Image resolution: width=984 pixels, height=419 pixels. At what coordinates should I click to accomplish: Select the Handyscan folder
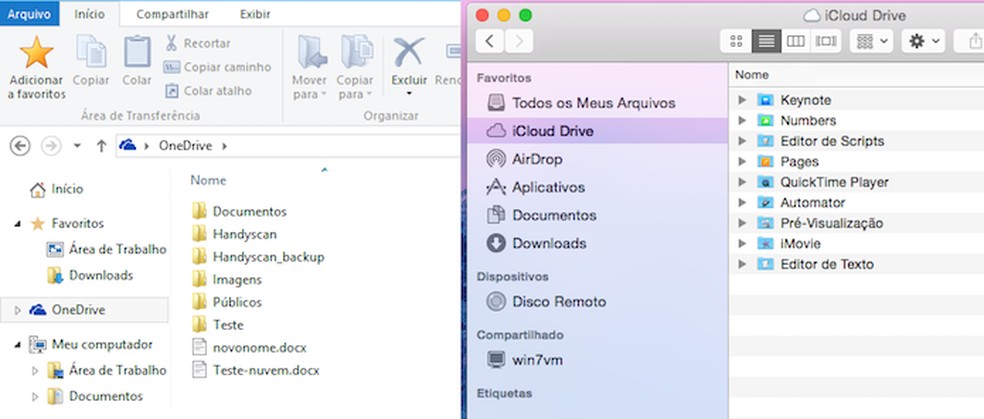click(234, 234)
